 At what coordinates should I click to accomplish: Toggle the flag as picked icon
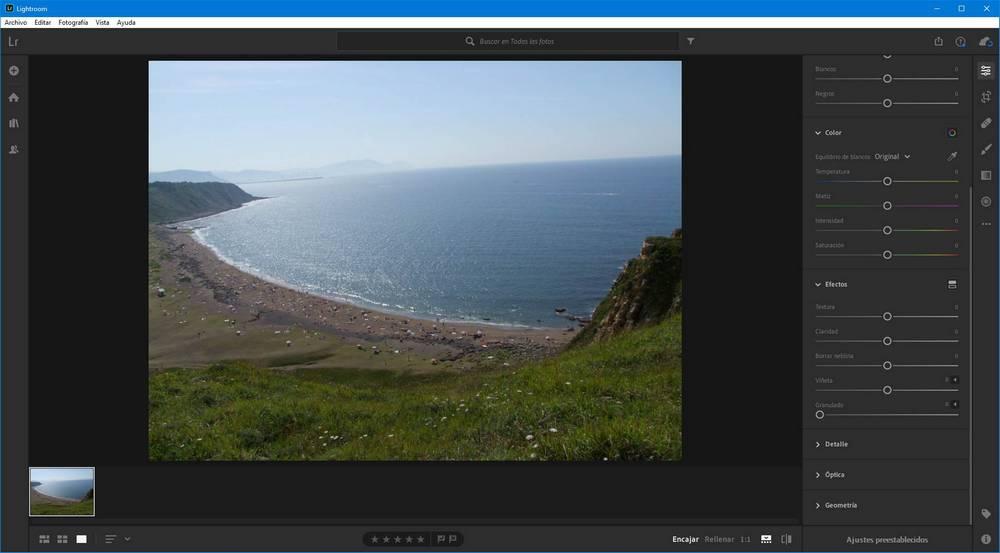pos(441,539)
